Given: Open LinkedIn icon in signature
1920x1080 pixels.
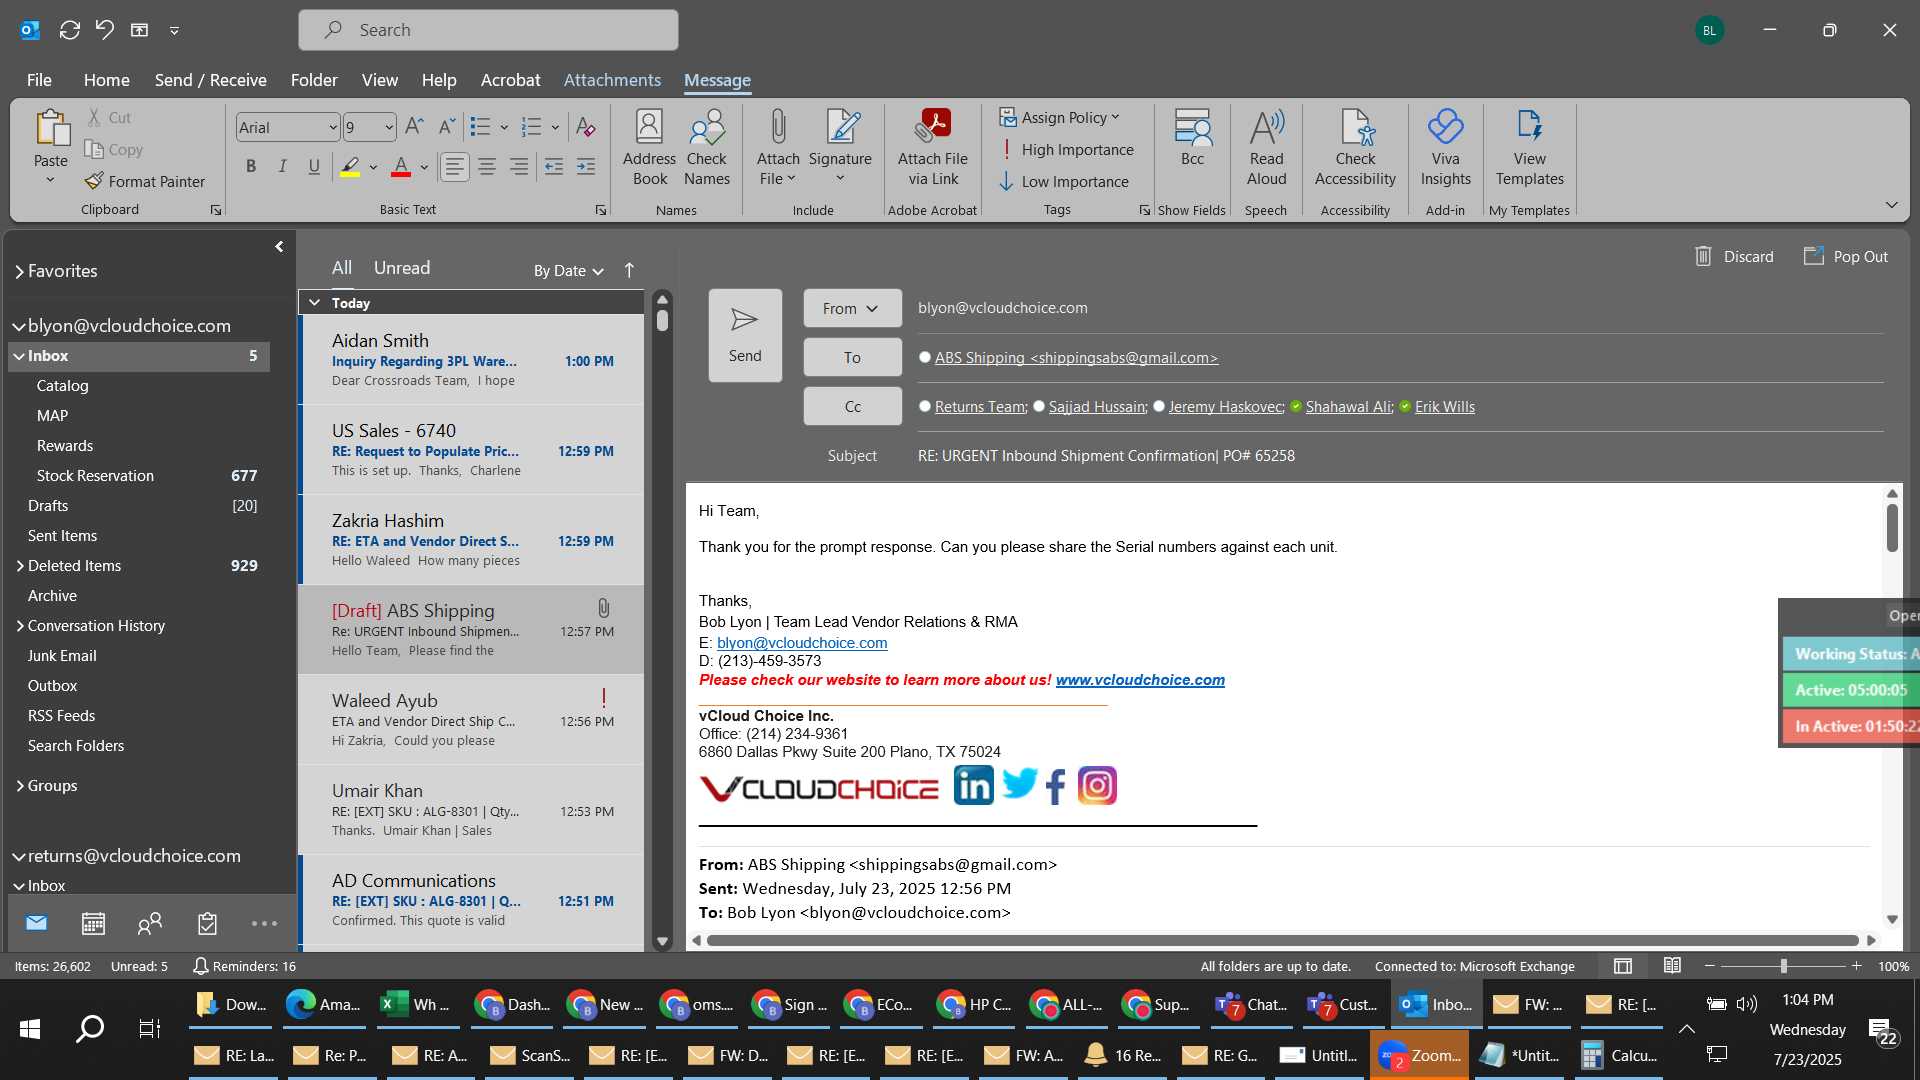Looking at the screenshot, I should click(973, 786).
